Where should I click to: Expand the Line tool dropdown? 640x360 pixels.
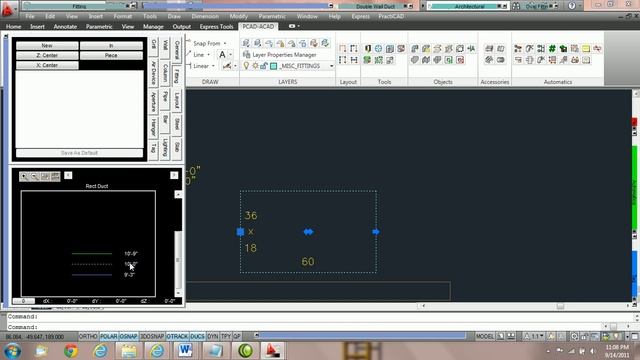(209, 55)
